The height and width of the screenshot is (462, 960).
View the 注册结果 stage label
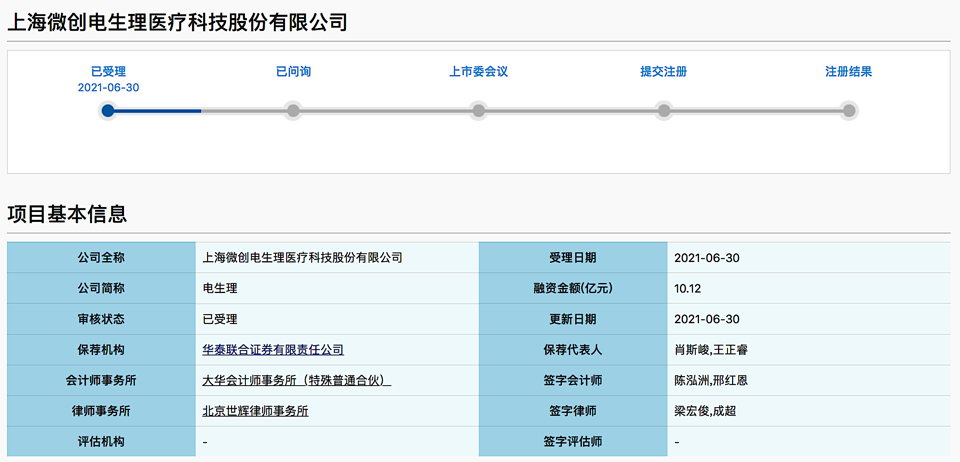(x=849, y=72)
